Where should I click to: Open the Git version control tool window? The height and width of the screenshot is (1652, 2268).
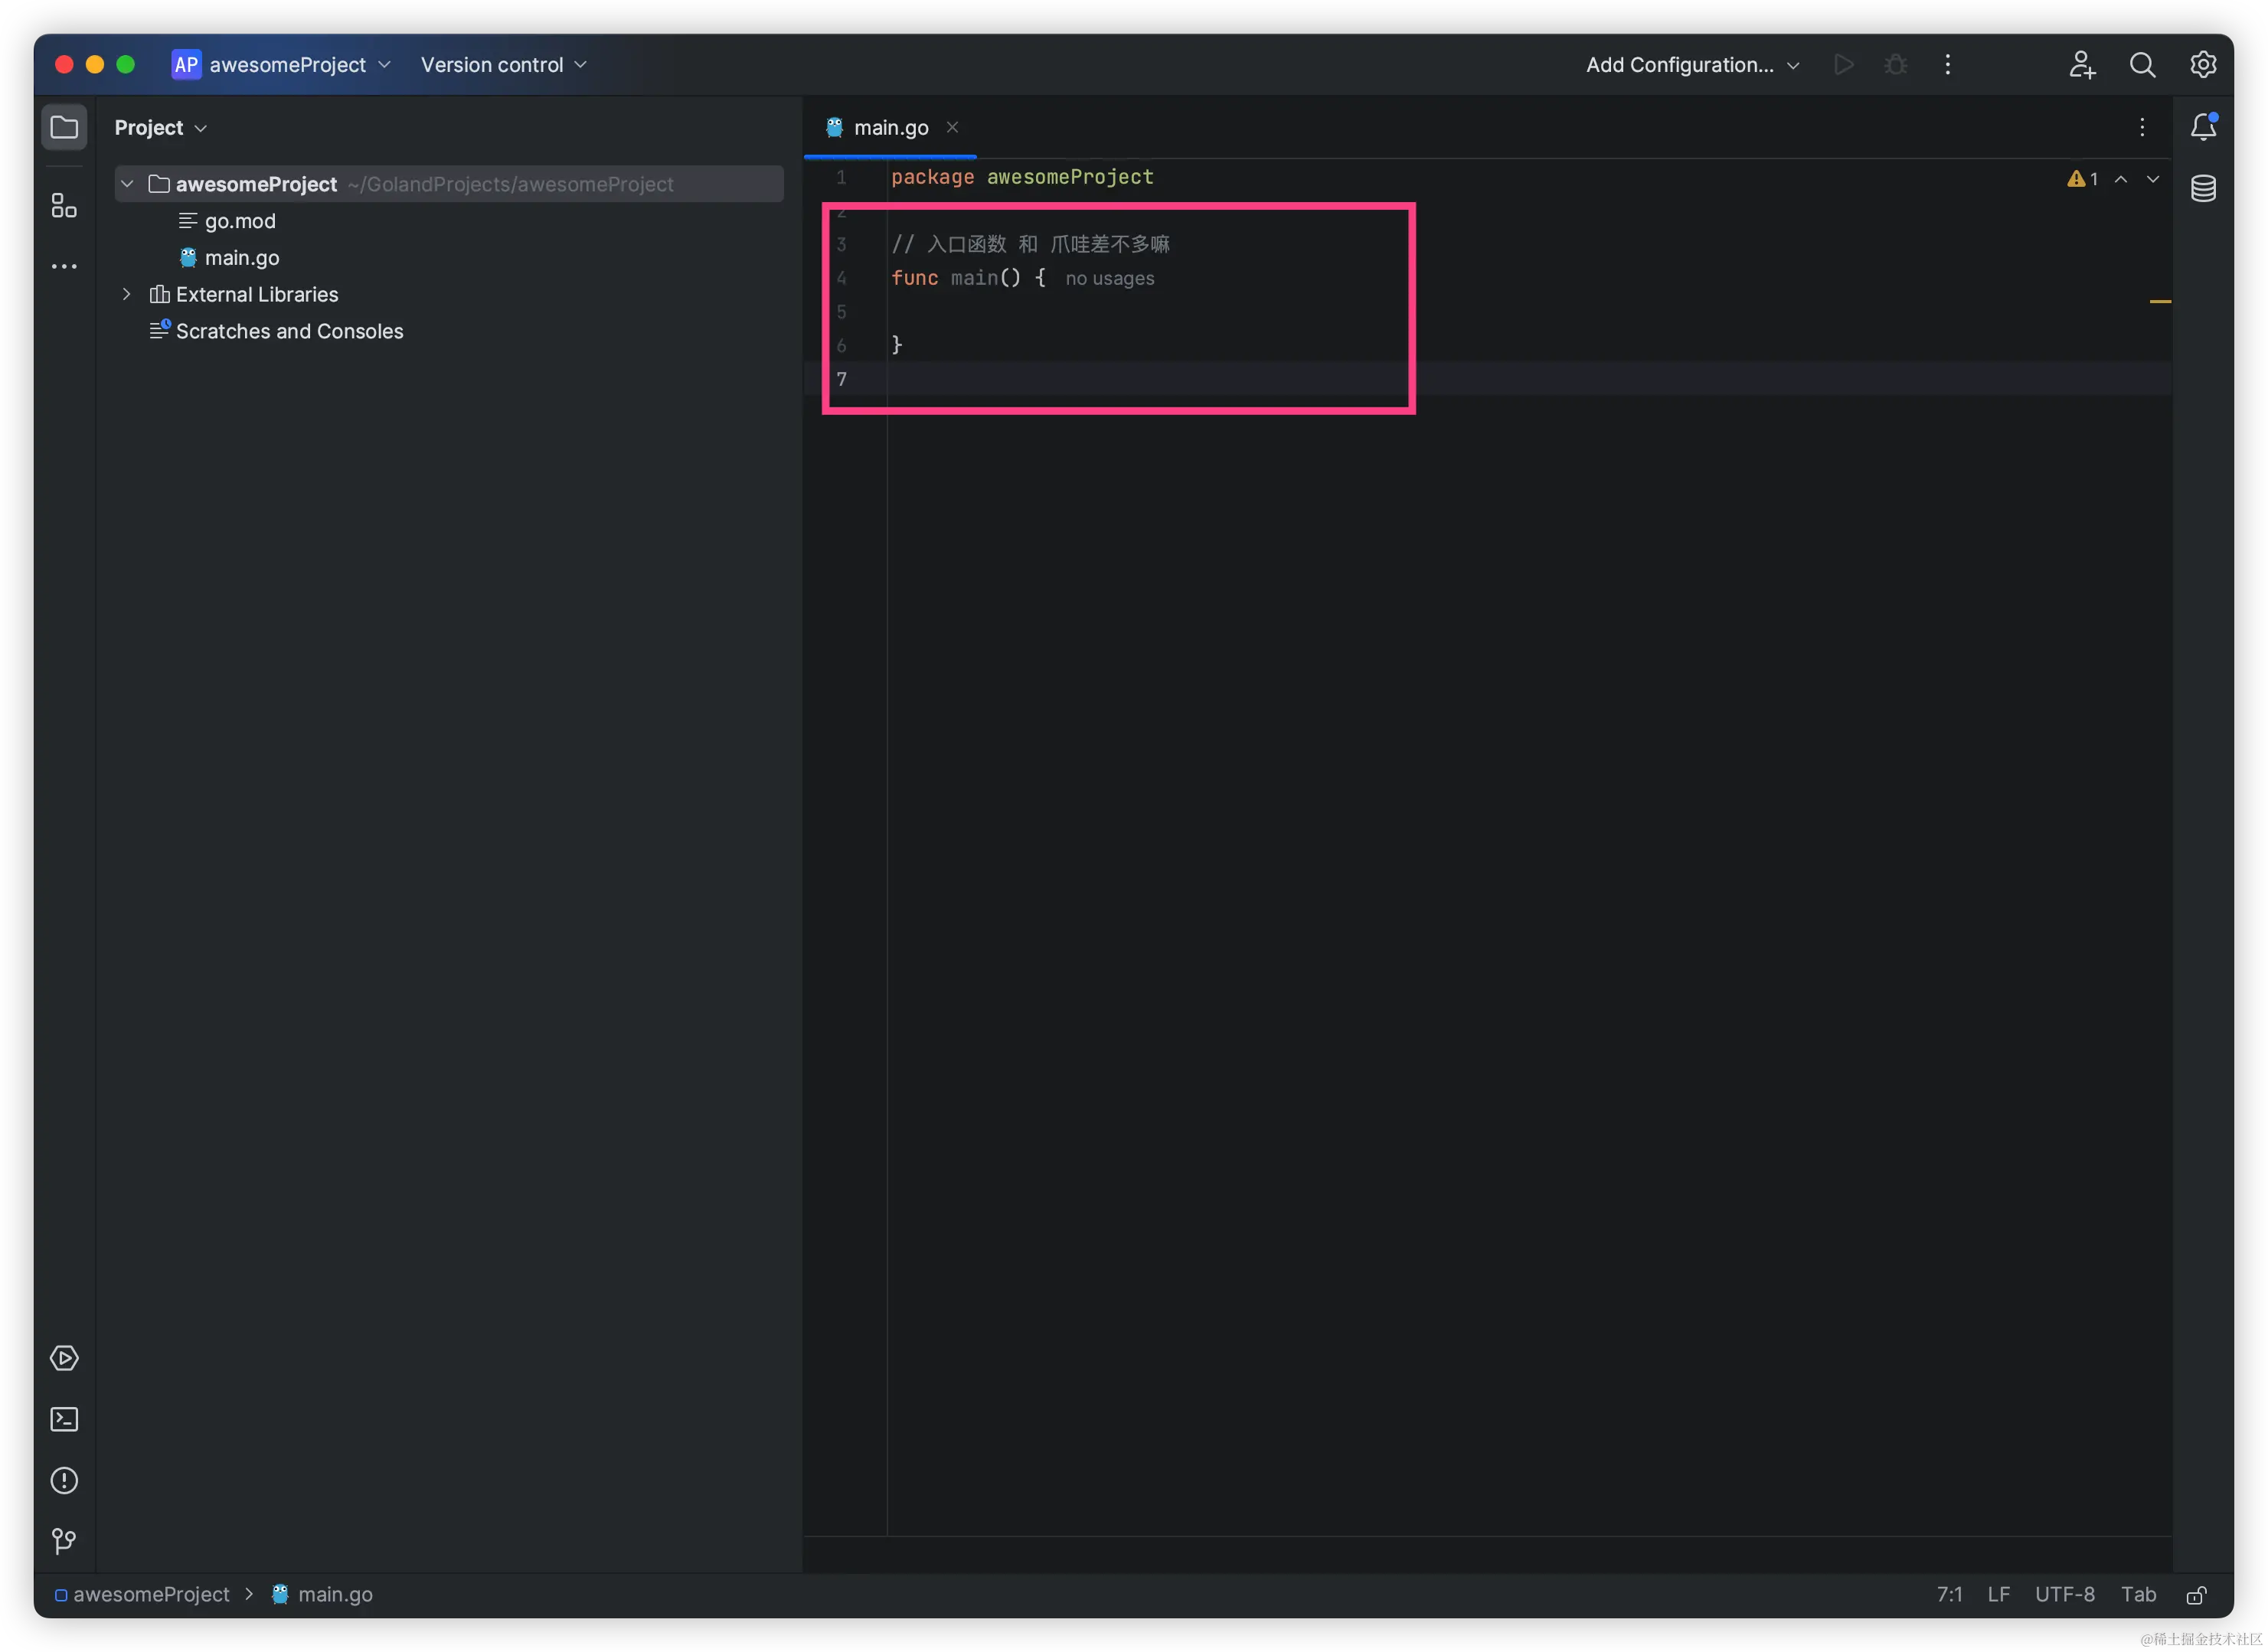(x=64, y=1541)
